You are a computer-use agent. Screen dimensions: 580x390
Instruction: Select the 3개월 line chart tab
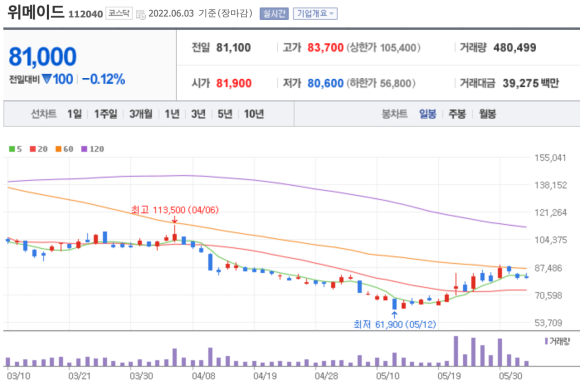(x=141, y=114)
